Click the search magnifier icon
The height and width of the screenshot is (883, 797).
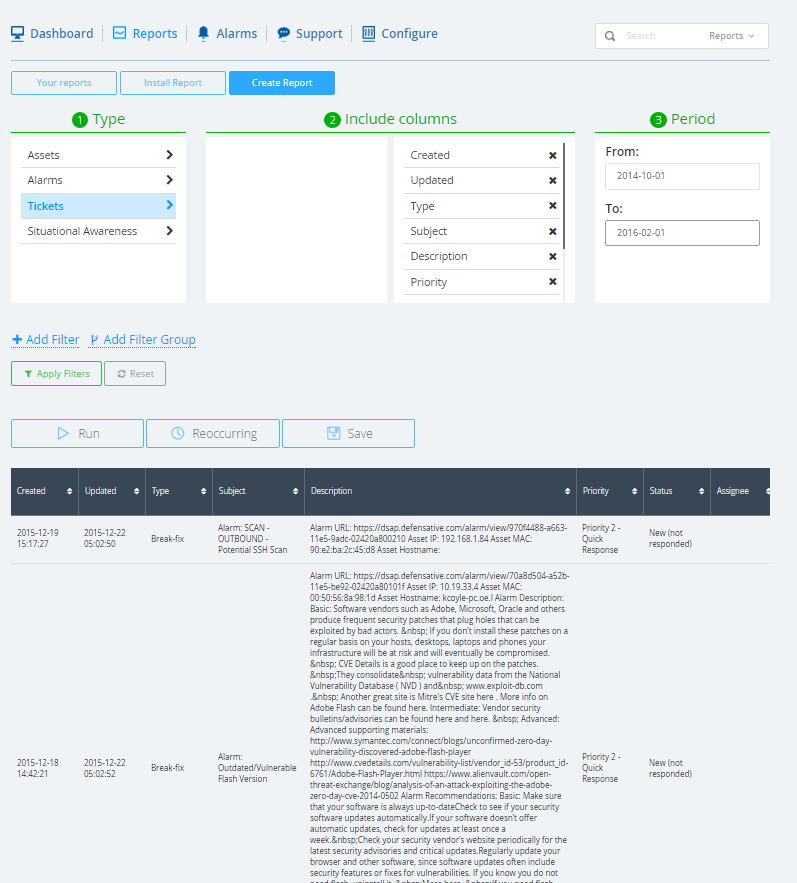click(x=609, y=36)
